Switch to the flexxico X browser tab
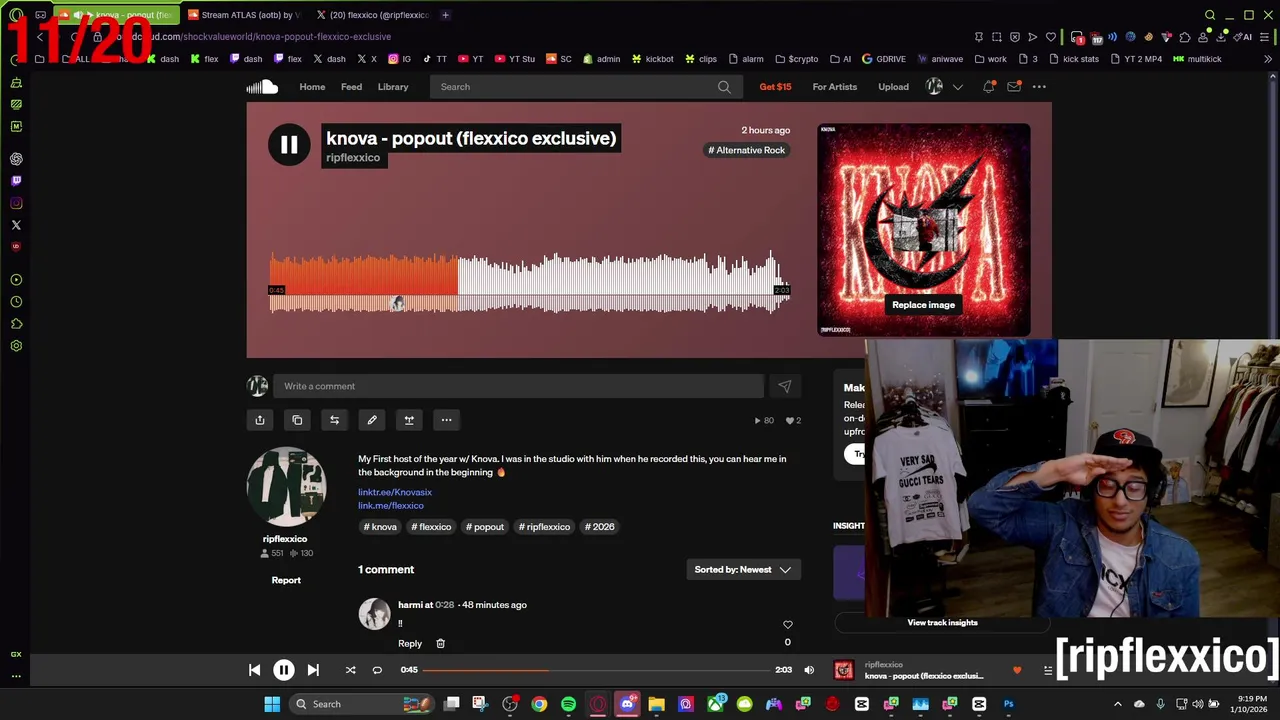 point(373,15)
